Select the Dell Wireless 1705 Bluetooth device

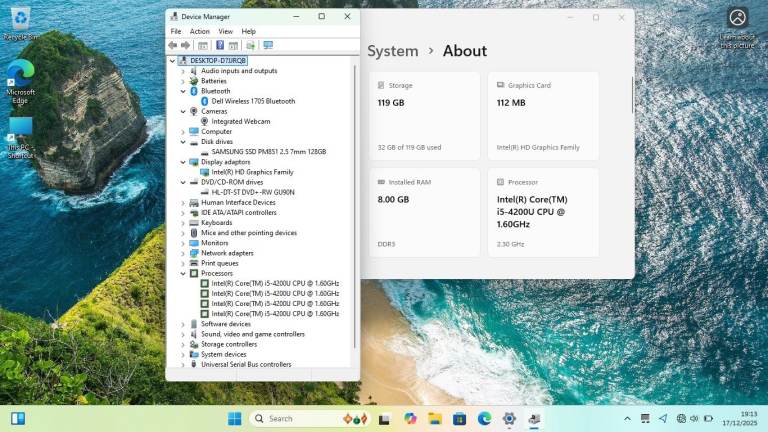pyautogui.click(x=252, y=101)
